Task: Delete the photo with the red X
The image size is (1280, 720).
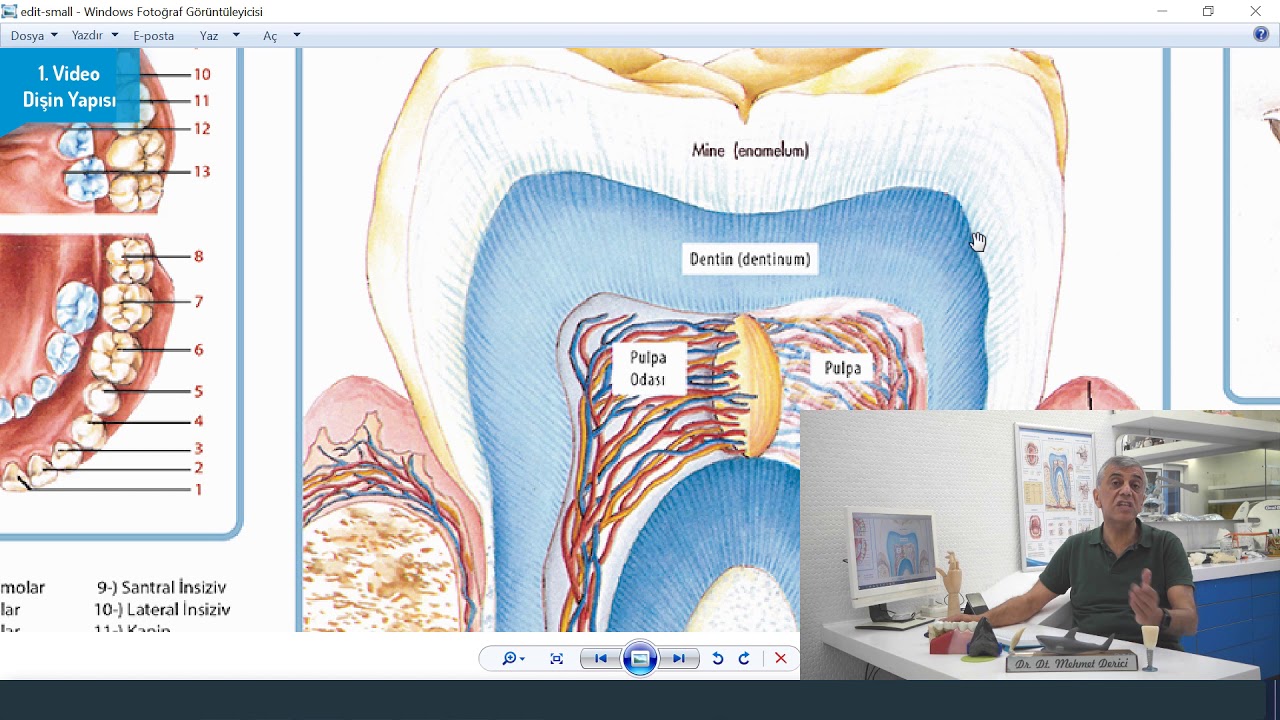Action: pos(781,658)
